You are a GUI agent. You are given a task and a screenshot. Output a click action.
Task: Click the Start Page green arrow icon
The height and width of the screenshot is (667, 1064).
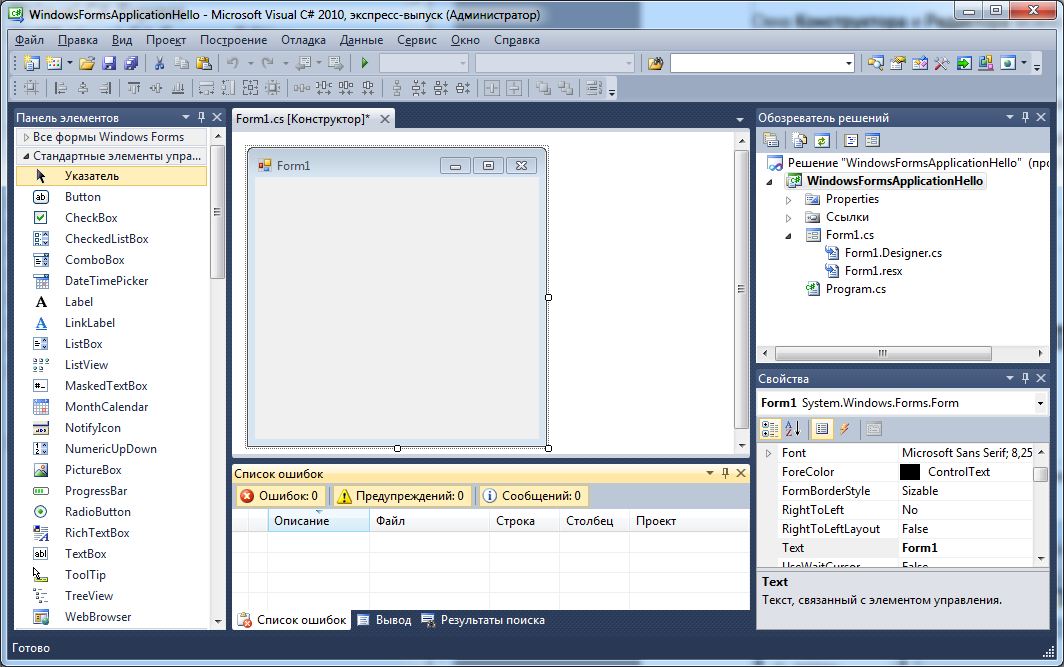coord(964,63)
